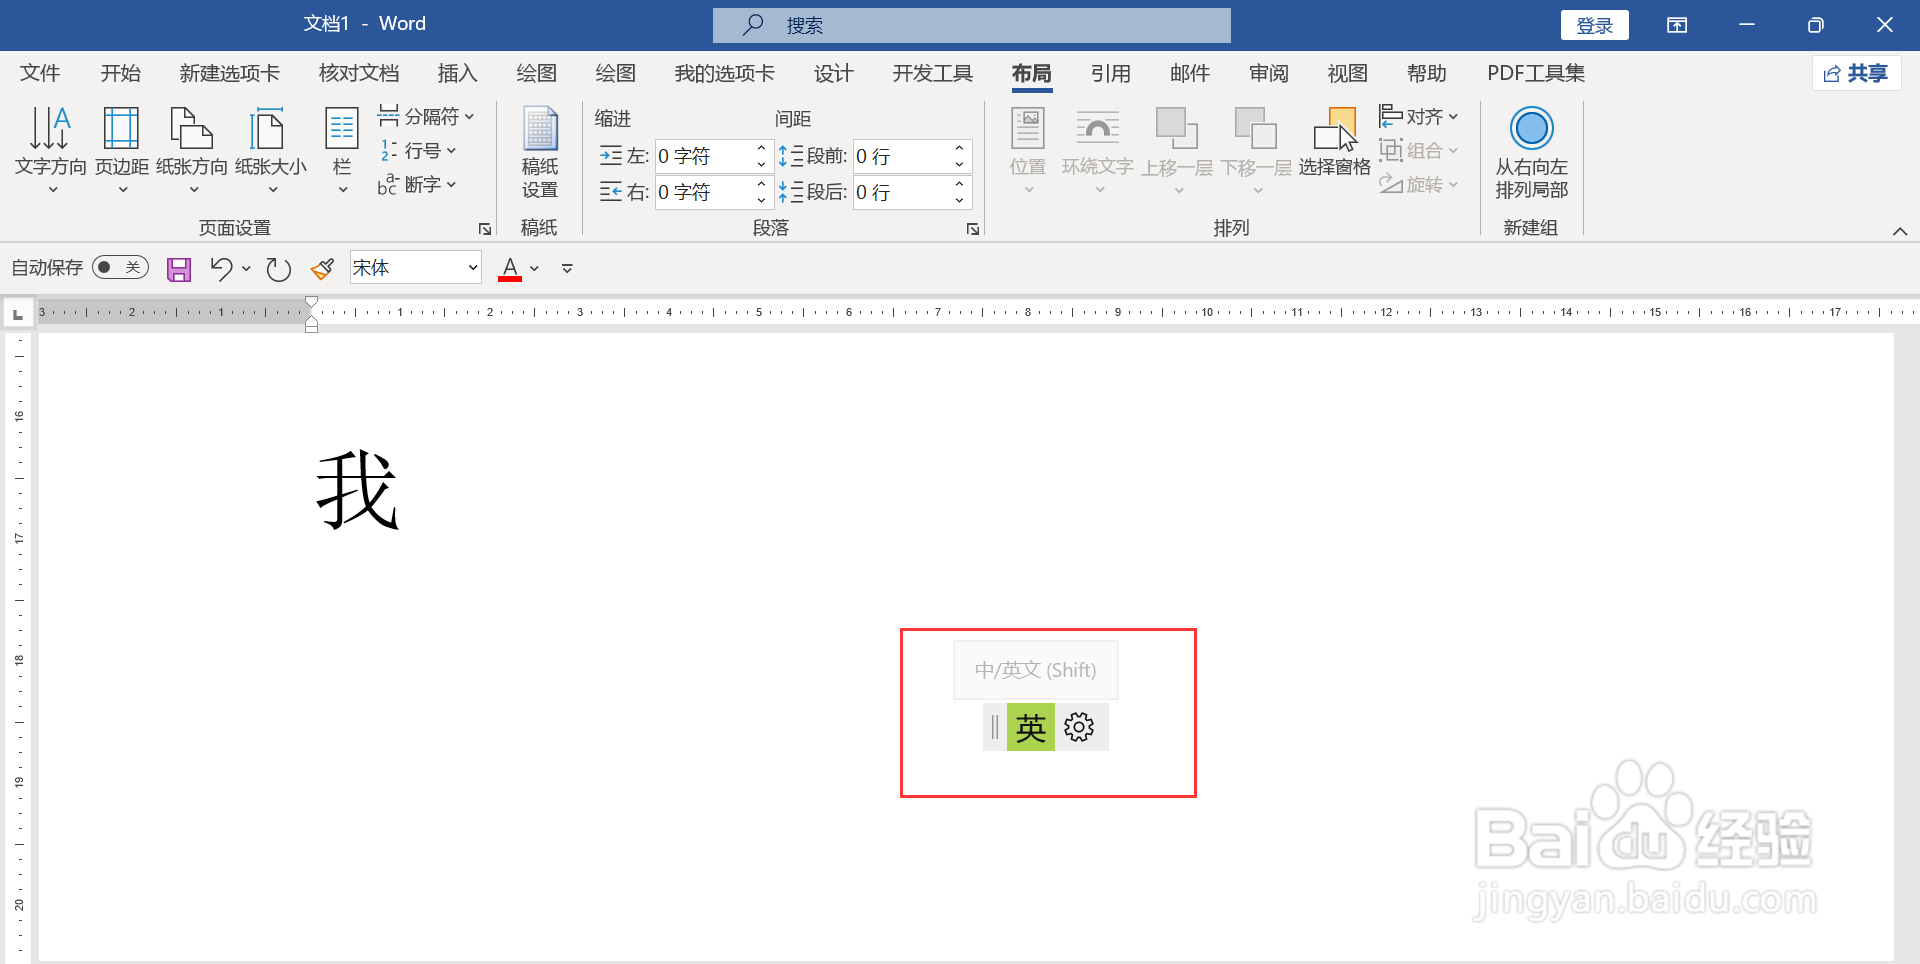Click the Undo arrow icon
The height and width of the screenshot is (964, 1920).
coord(221,268)
